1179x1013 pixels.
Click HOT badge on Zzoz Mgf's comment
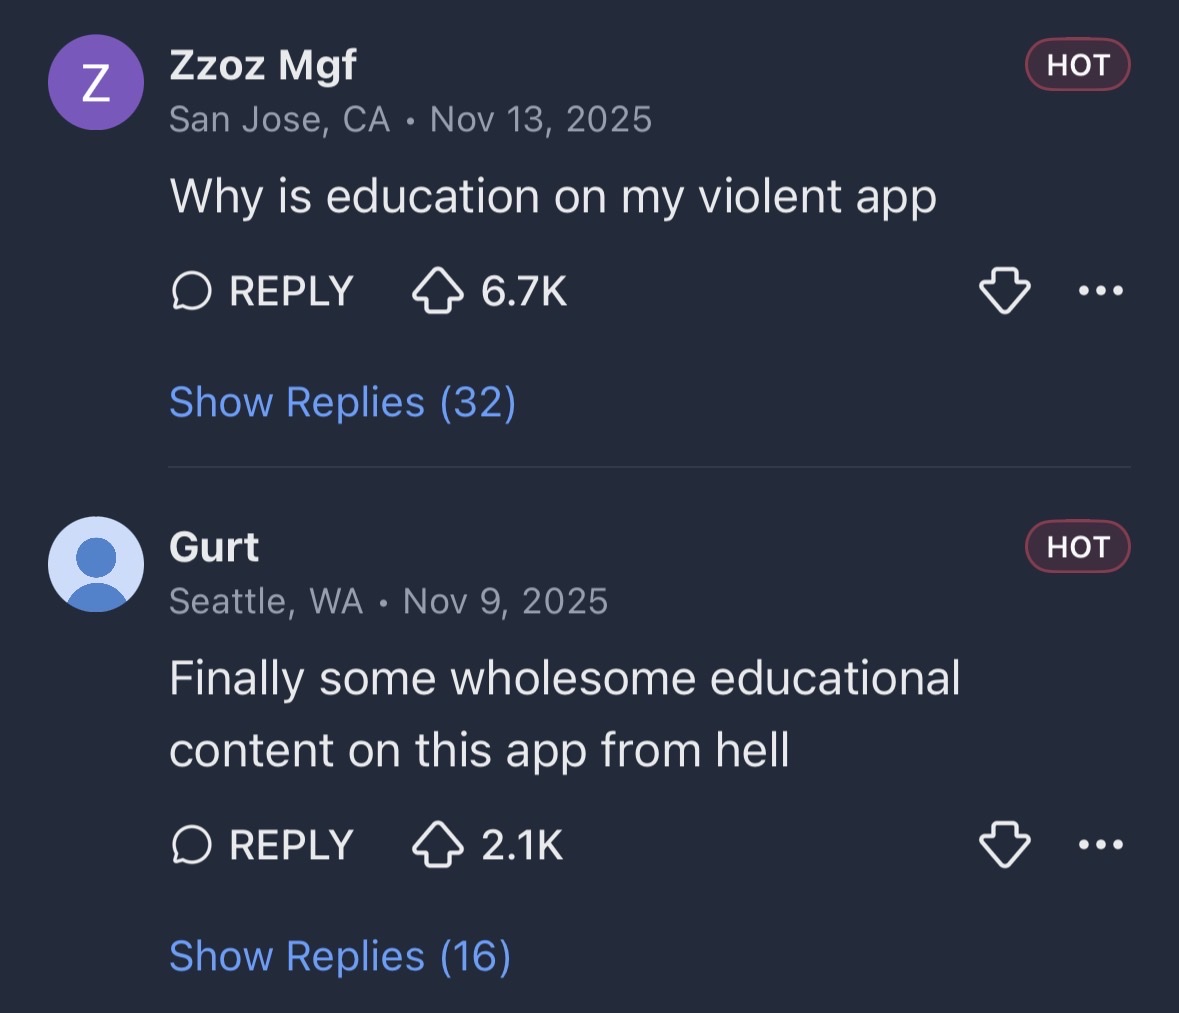[x=1077, y=65]
